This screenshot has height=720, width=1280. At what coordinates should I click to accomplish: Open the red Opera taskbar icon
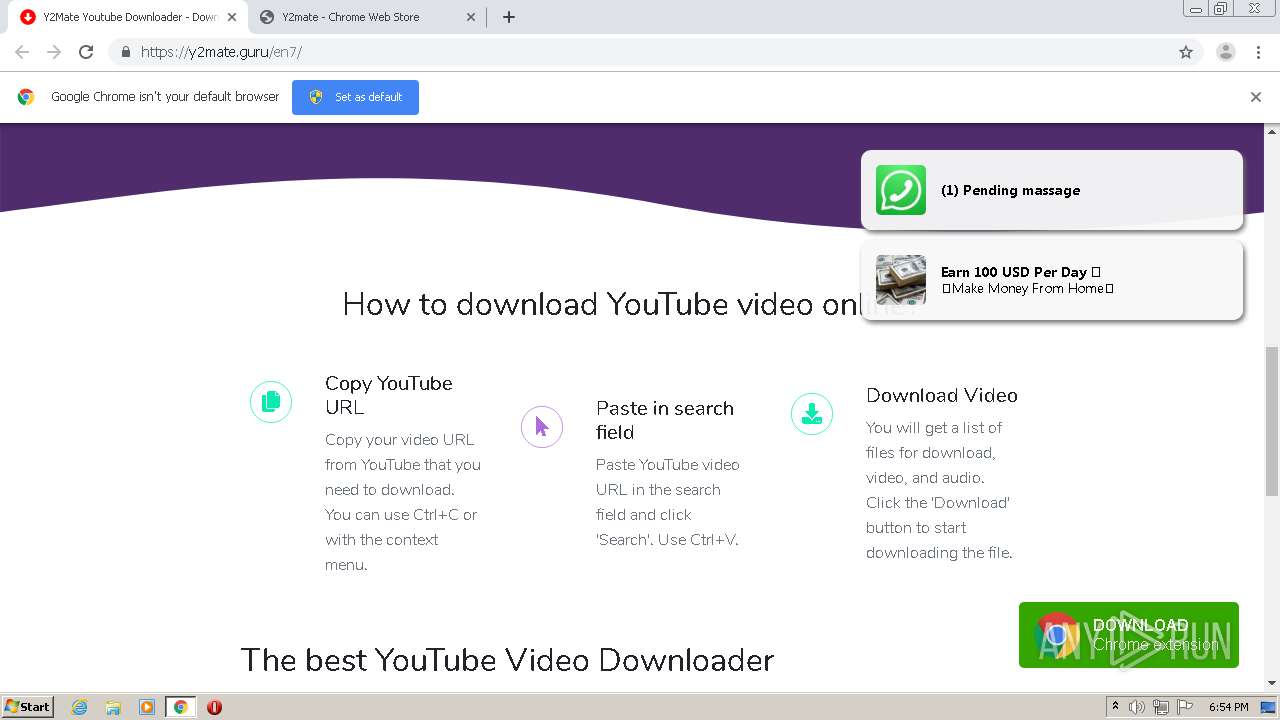214,707
